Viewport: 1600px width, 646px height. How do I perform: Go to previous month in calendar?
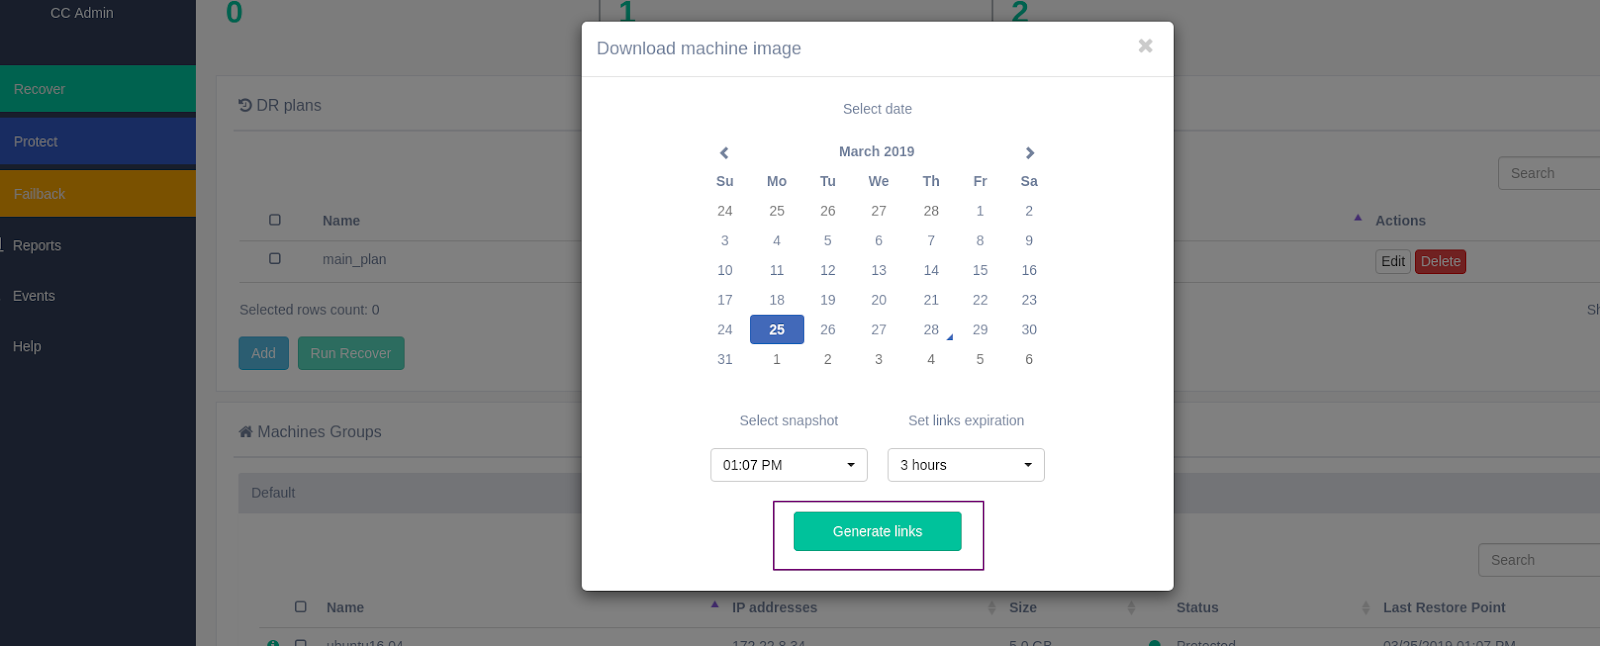(724, 153)
